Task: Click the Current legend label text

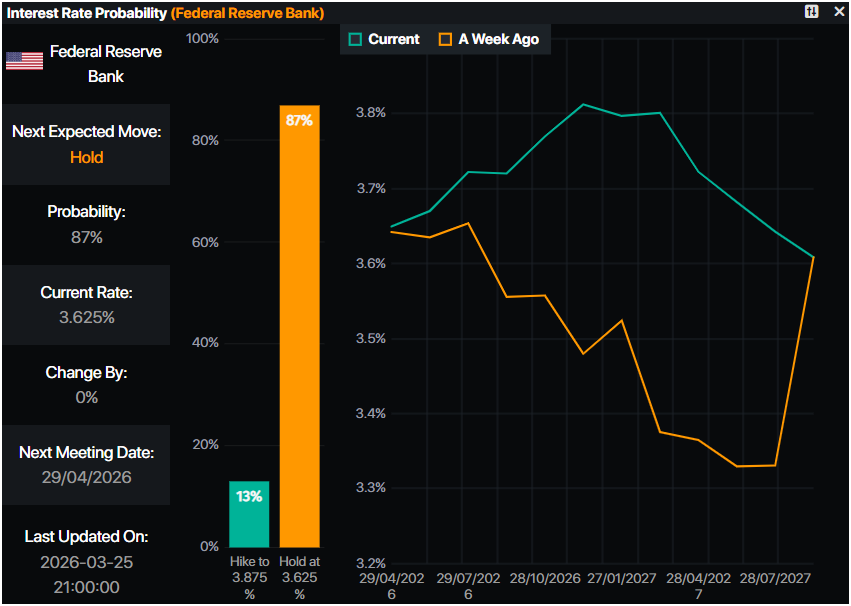Action: point(394,39)
